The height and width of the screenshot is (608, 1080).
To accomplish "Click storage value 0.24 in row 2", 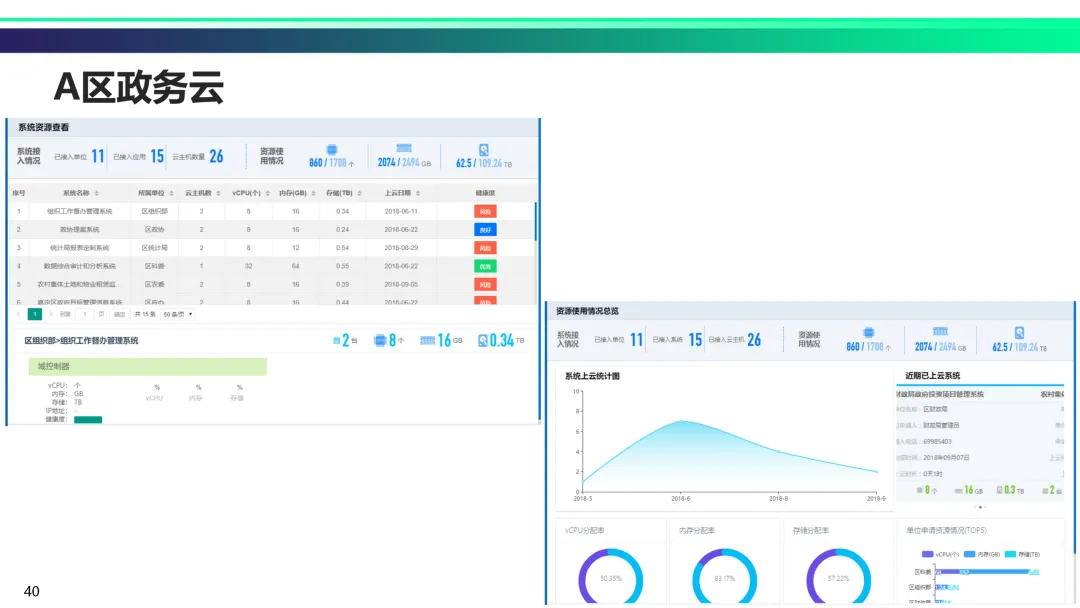I will pos(342,229).
